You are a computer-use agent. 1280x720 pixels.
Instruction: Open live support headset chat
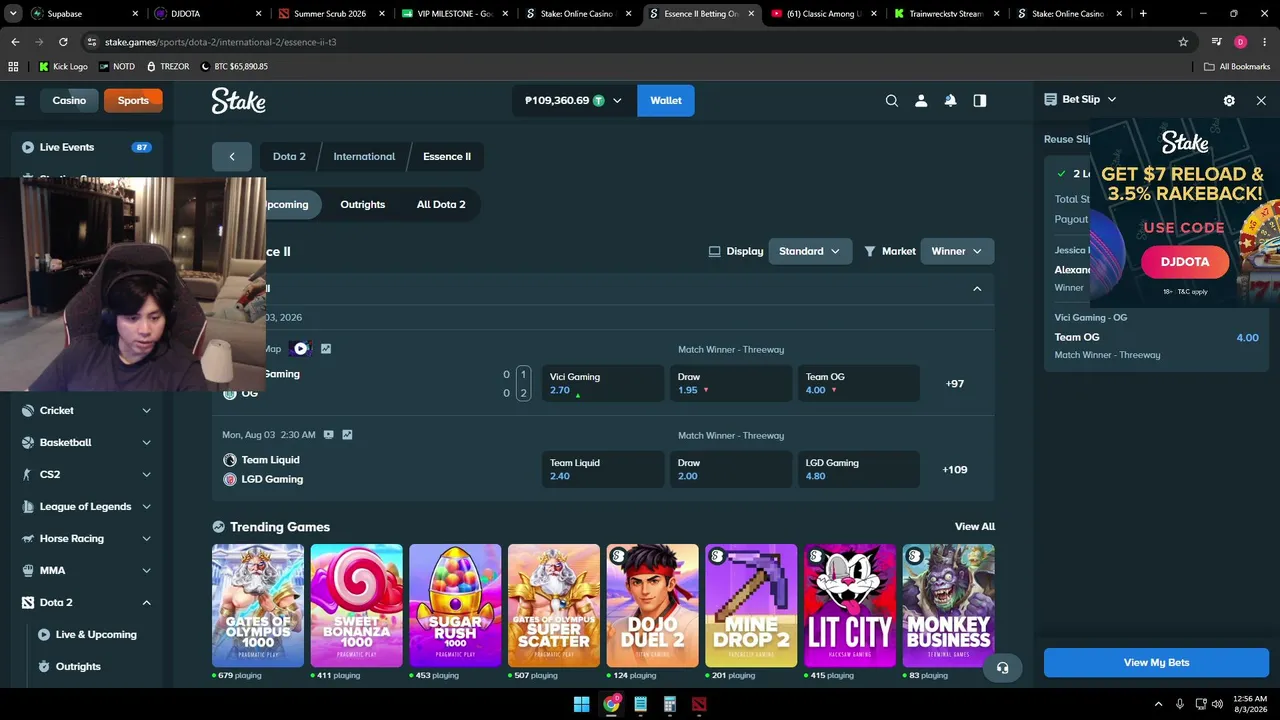(x=1003, y=667)
